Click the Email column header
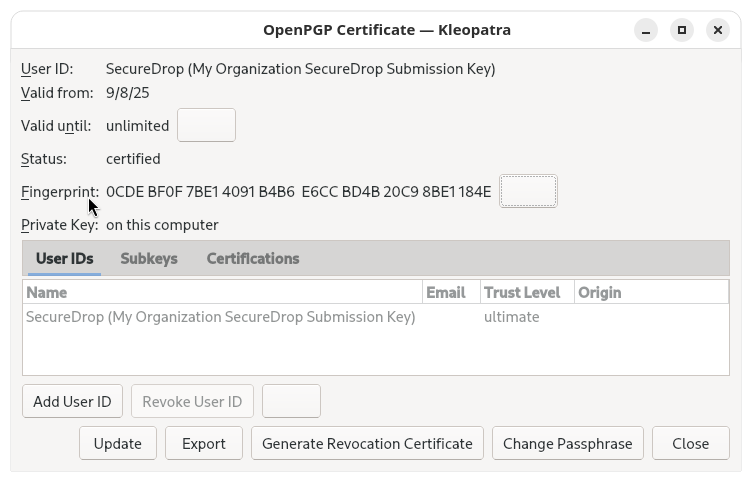Viewport: 752px width, 482px height. 451,292
